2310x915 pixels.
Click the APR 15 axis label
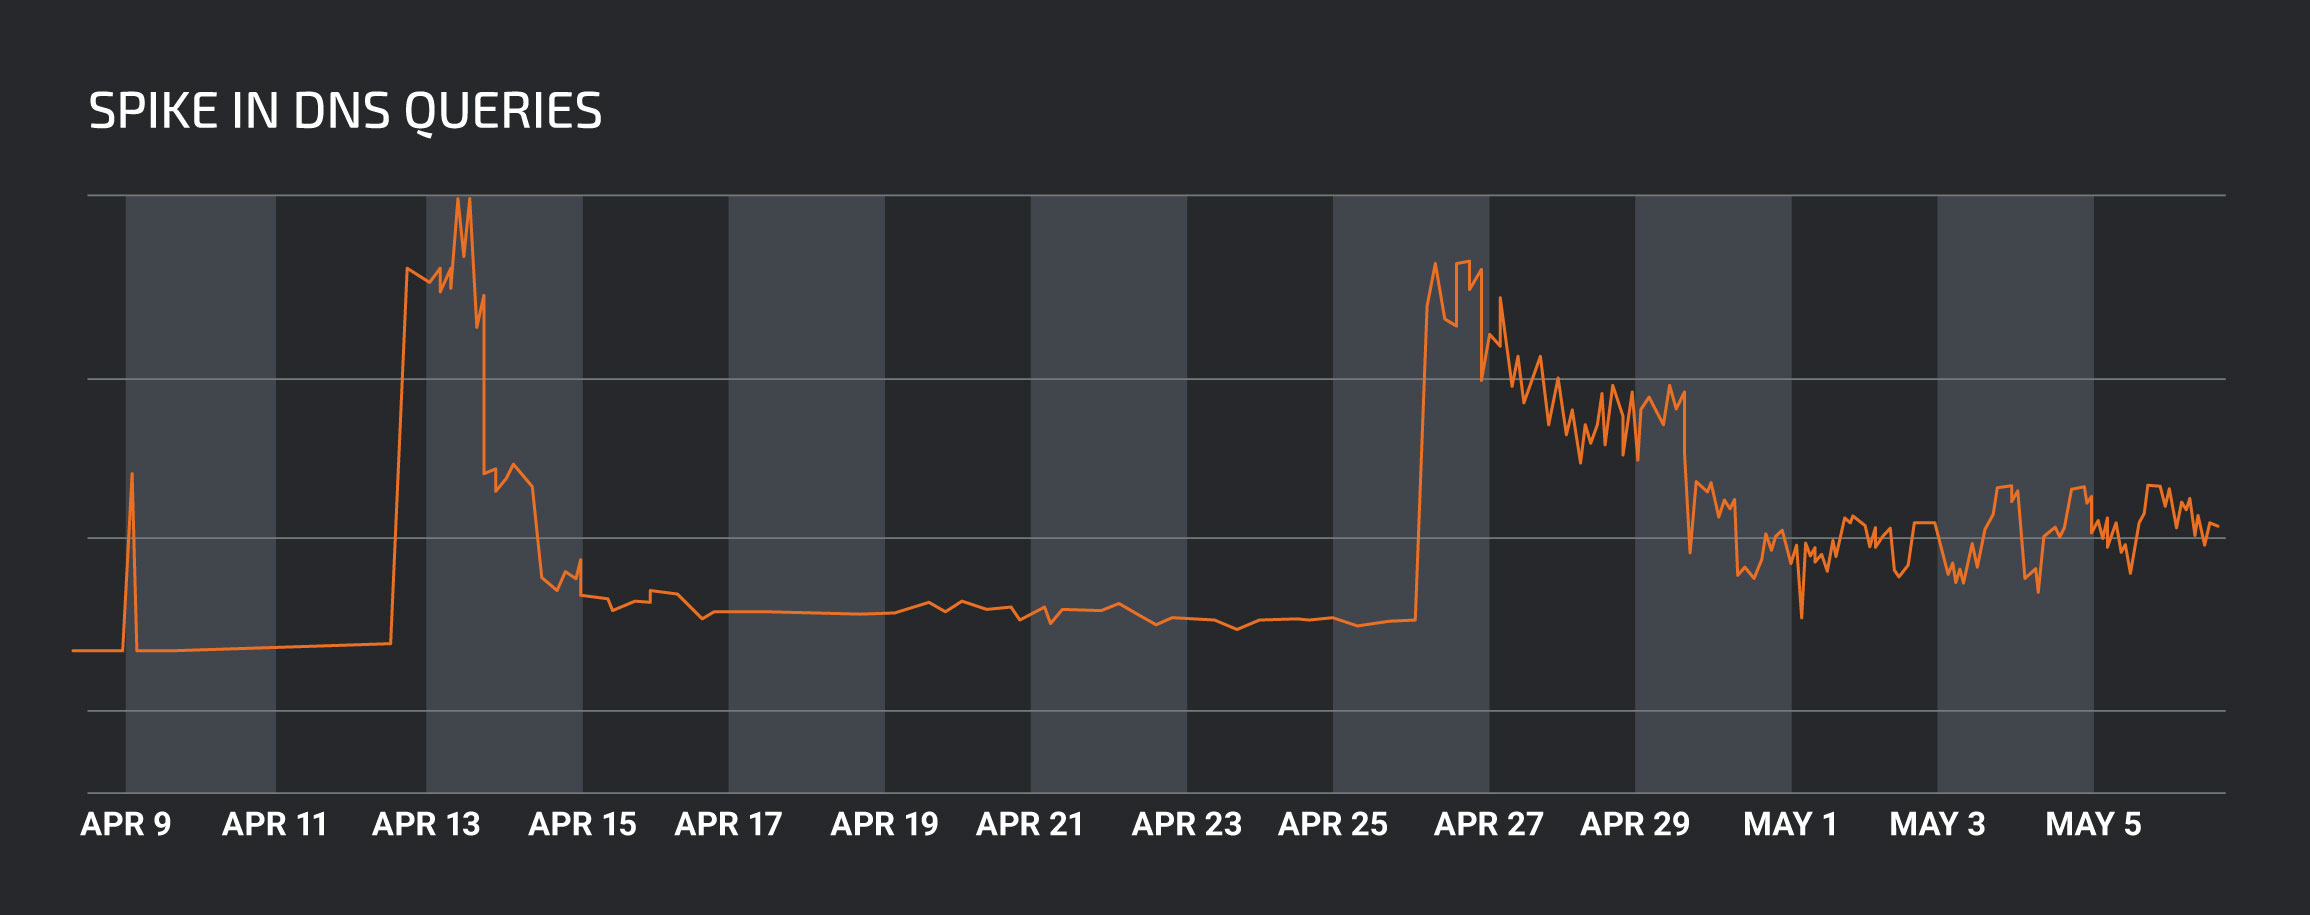pos(582,824)
